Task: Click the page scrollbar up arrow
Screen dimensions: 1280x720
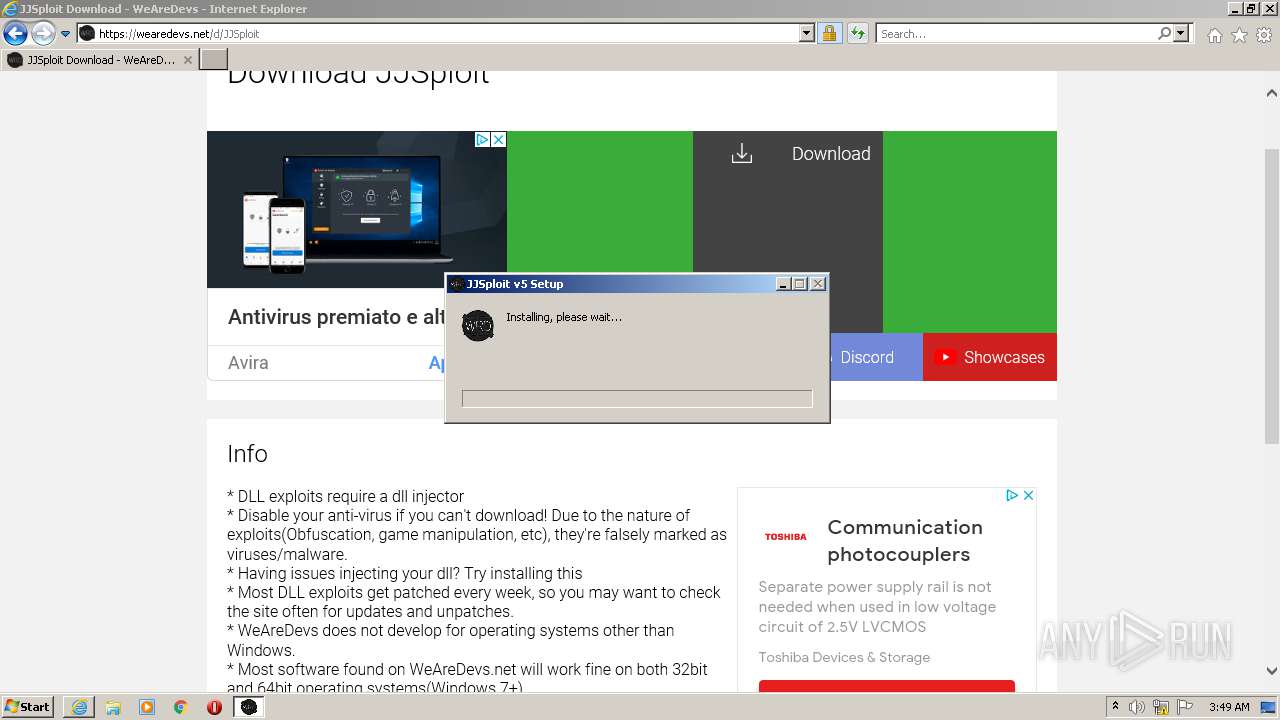Action: [x=1272, y=93]
